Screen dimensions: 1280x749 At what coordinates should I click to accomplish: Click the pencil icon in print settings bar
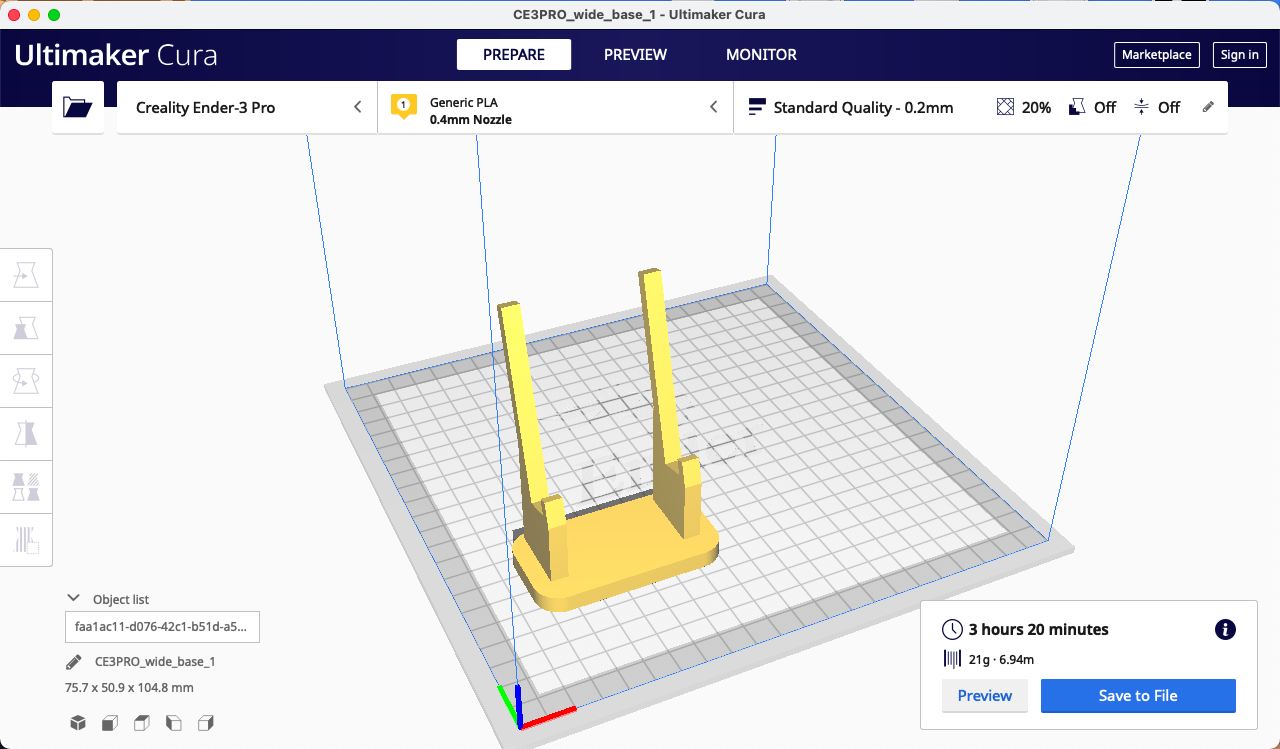tap(1208, 107)
